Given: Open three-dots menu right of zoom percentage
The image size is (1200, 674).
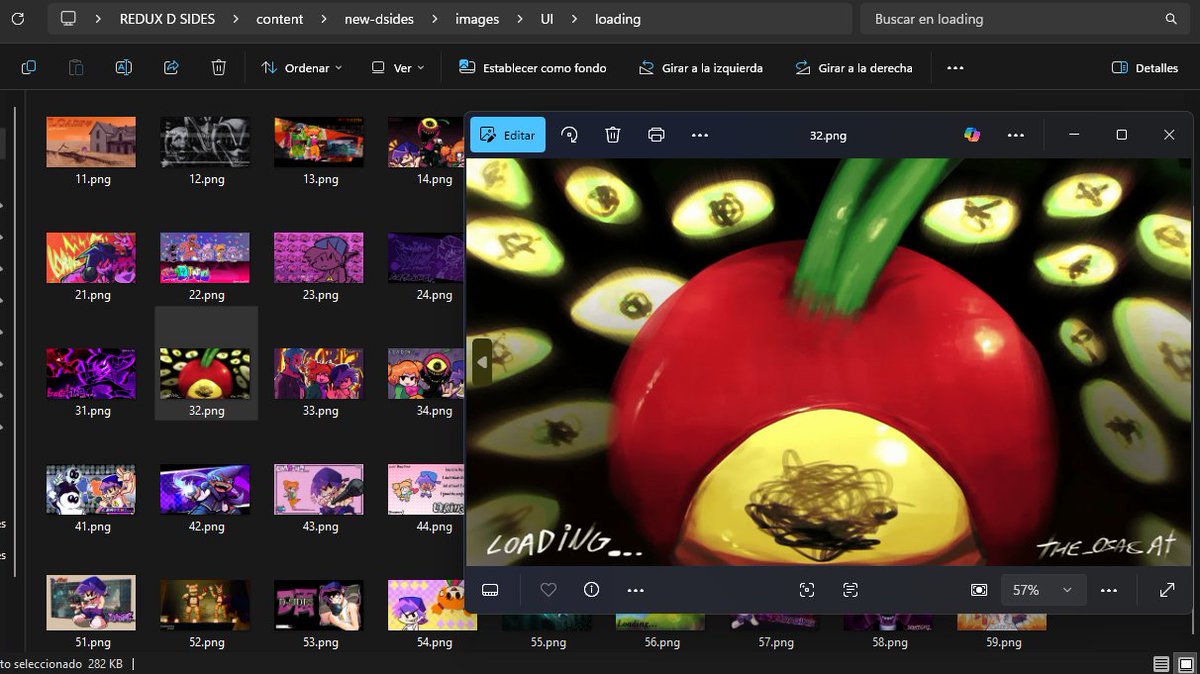Looking at the screenshot, I should [x=1108, y=590].
